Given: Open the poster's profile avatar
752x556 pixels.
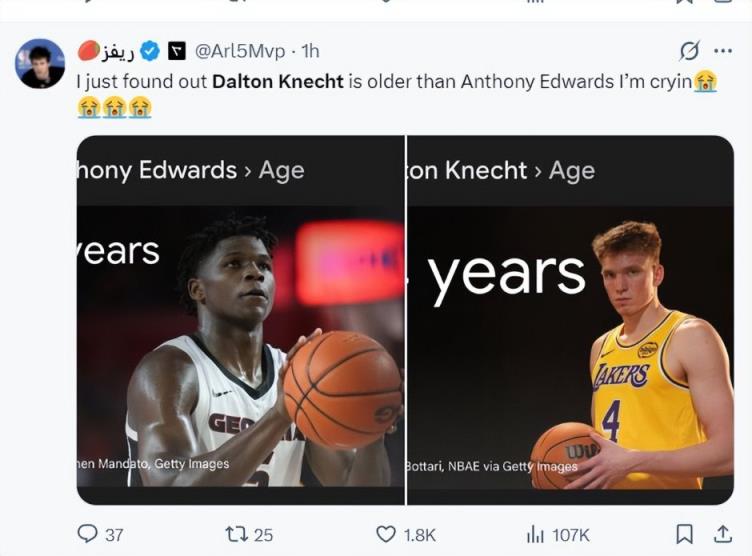Looking at the screenshot, I should tap(40, 63).
